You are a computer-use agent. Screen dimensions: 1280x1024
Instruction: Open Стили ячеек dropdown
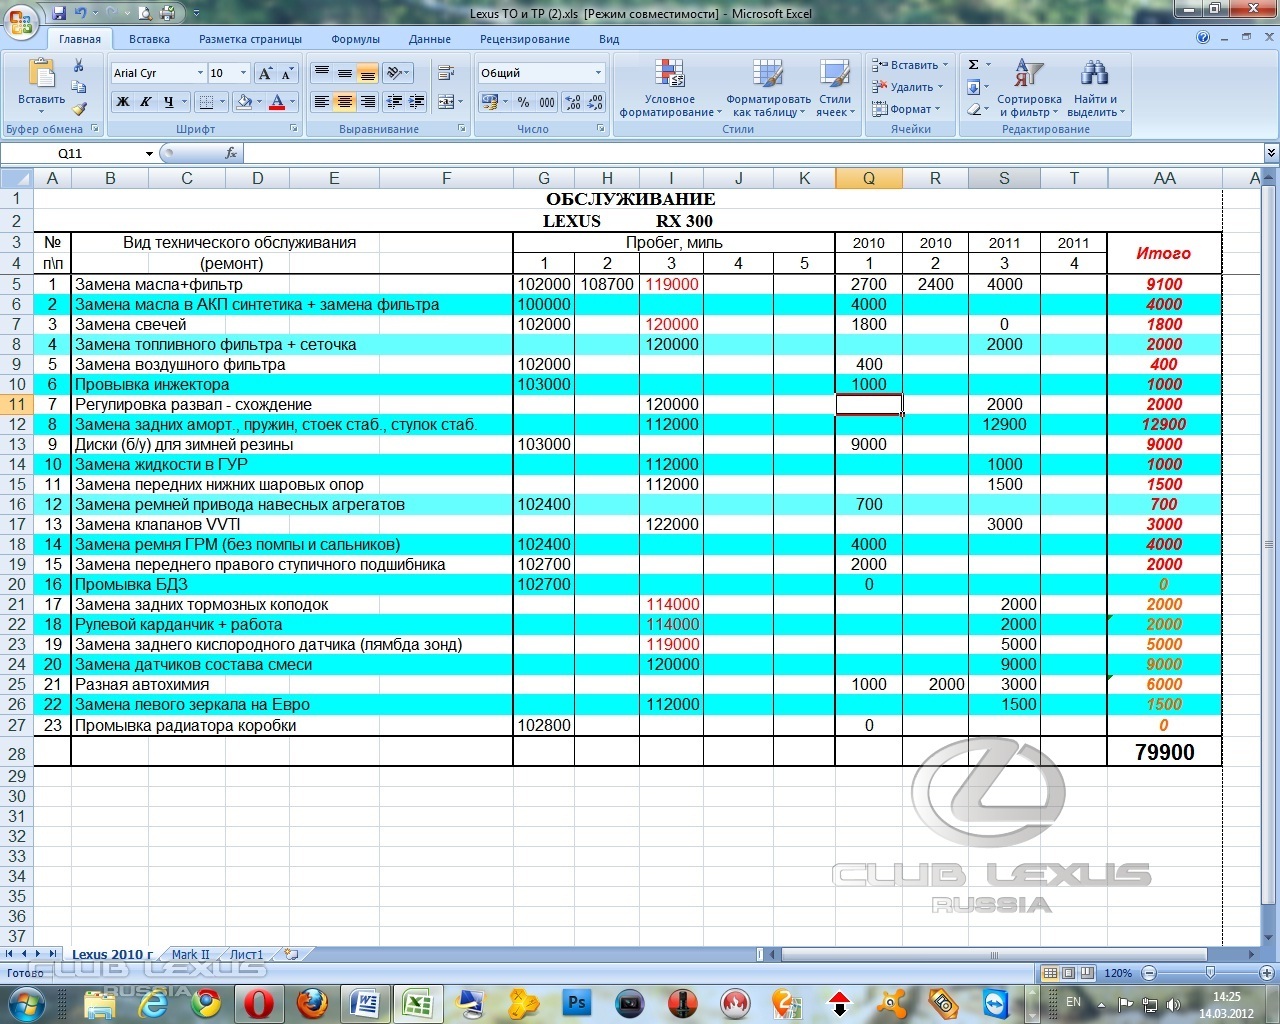(835, 89)
